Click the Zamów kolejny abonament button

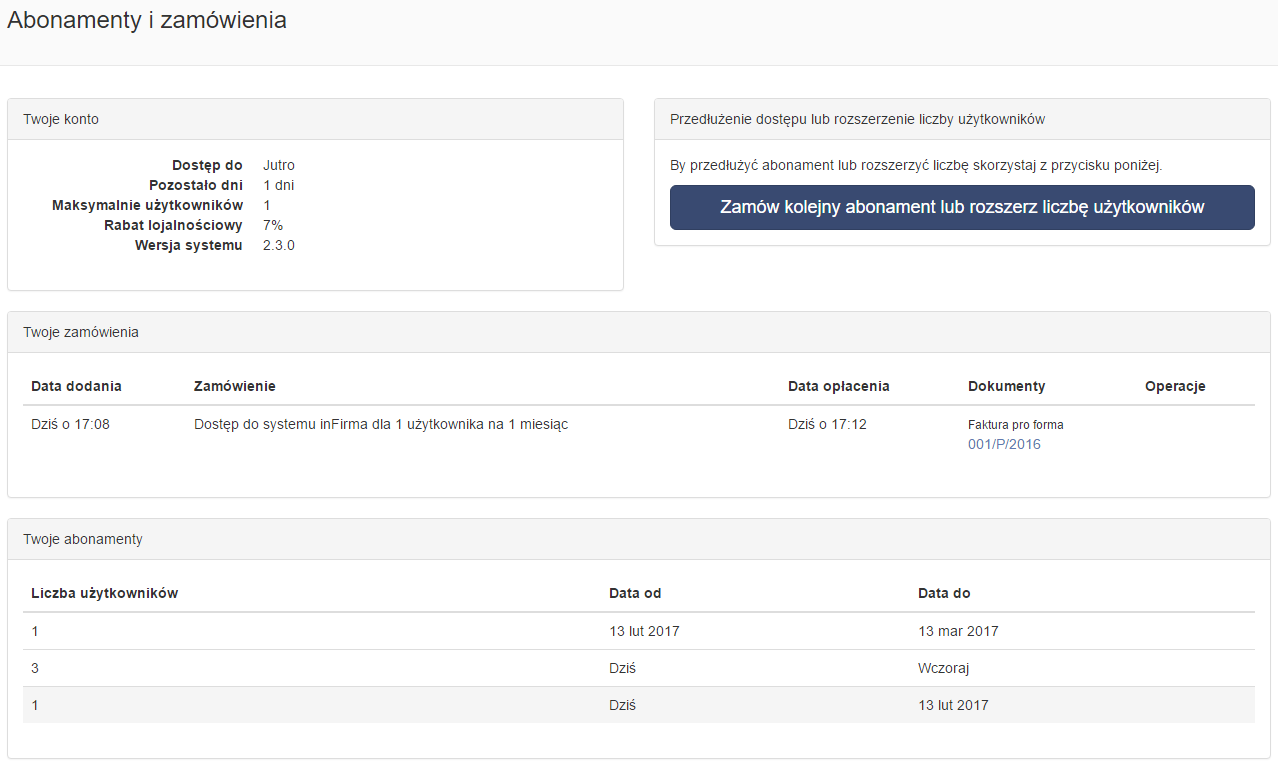click(962, 207)
